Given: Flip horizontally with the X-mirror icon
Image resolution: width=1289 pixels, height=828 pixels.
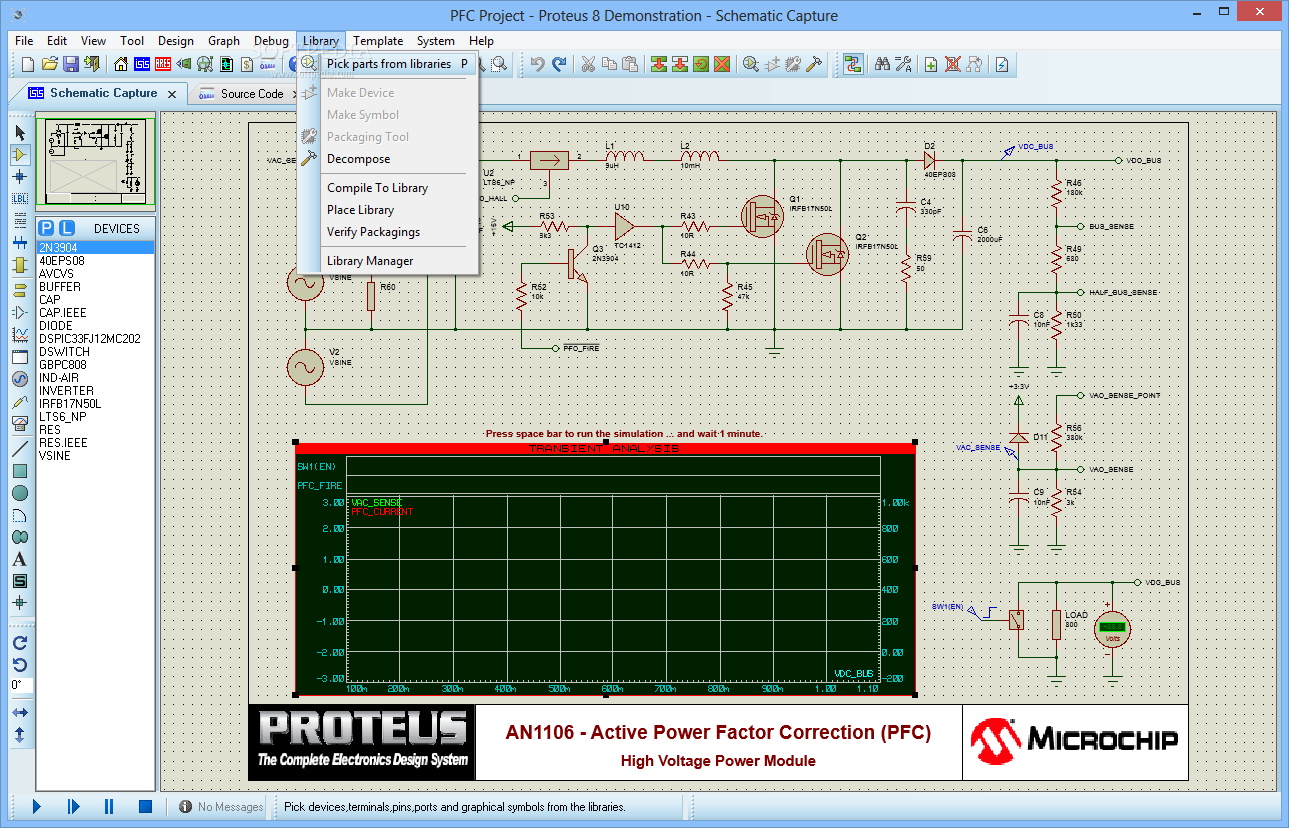Looking at the screenshot, I should click(20, 713).
